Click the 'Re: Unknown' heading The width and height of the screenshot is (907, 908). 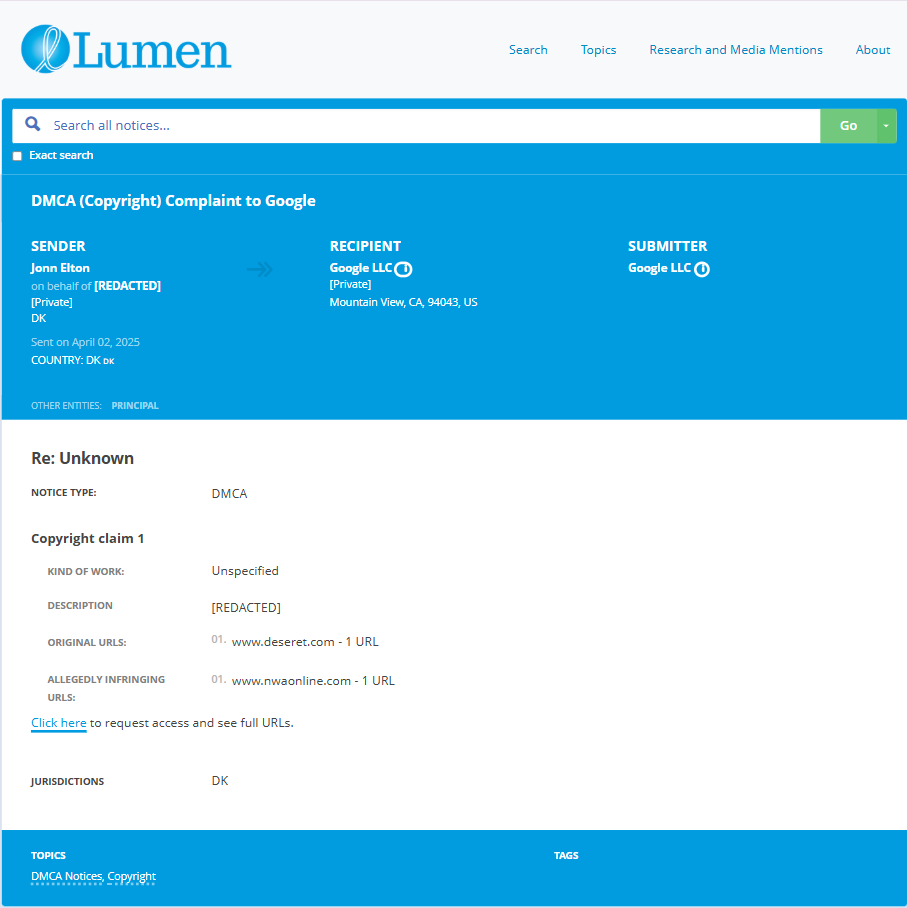82,458
